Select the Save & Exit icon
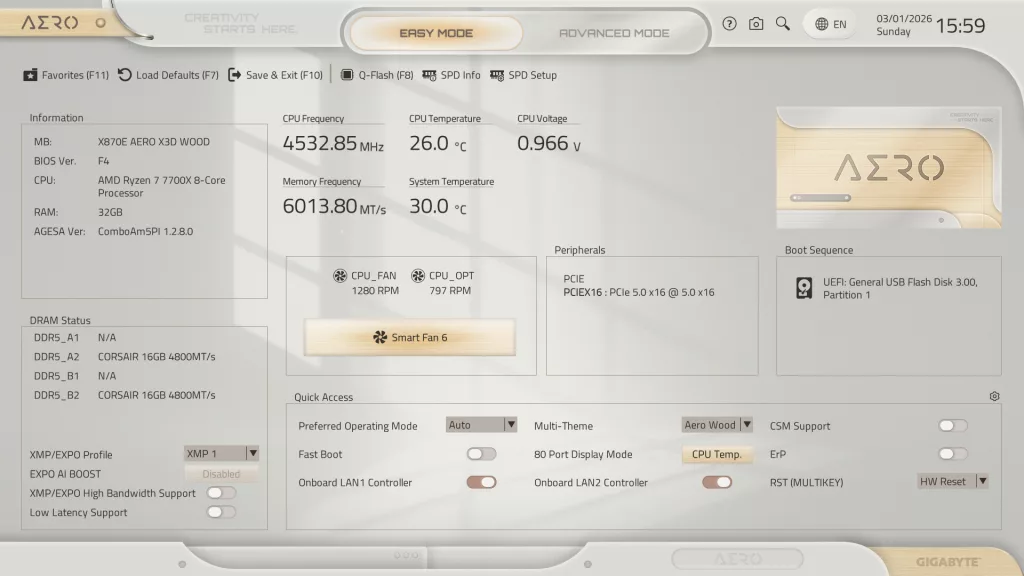The height and width of the screenshot is (576, 1024). 232,74
